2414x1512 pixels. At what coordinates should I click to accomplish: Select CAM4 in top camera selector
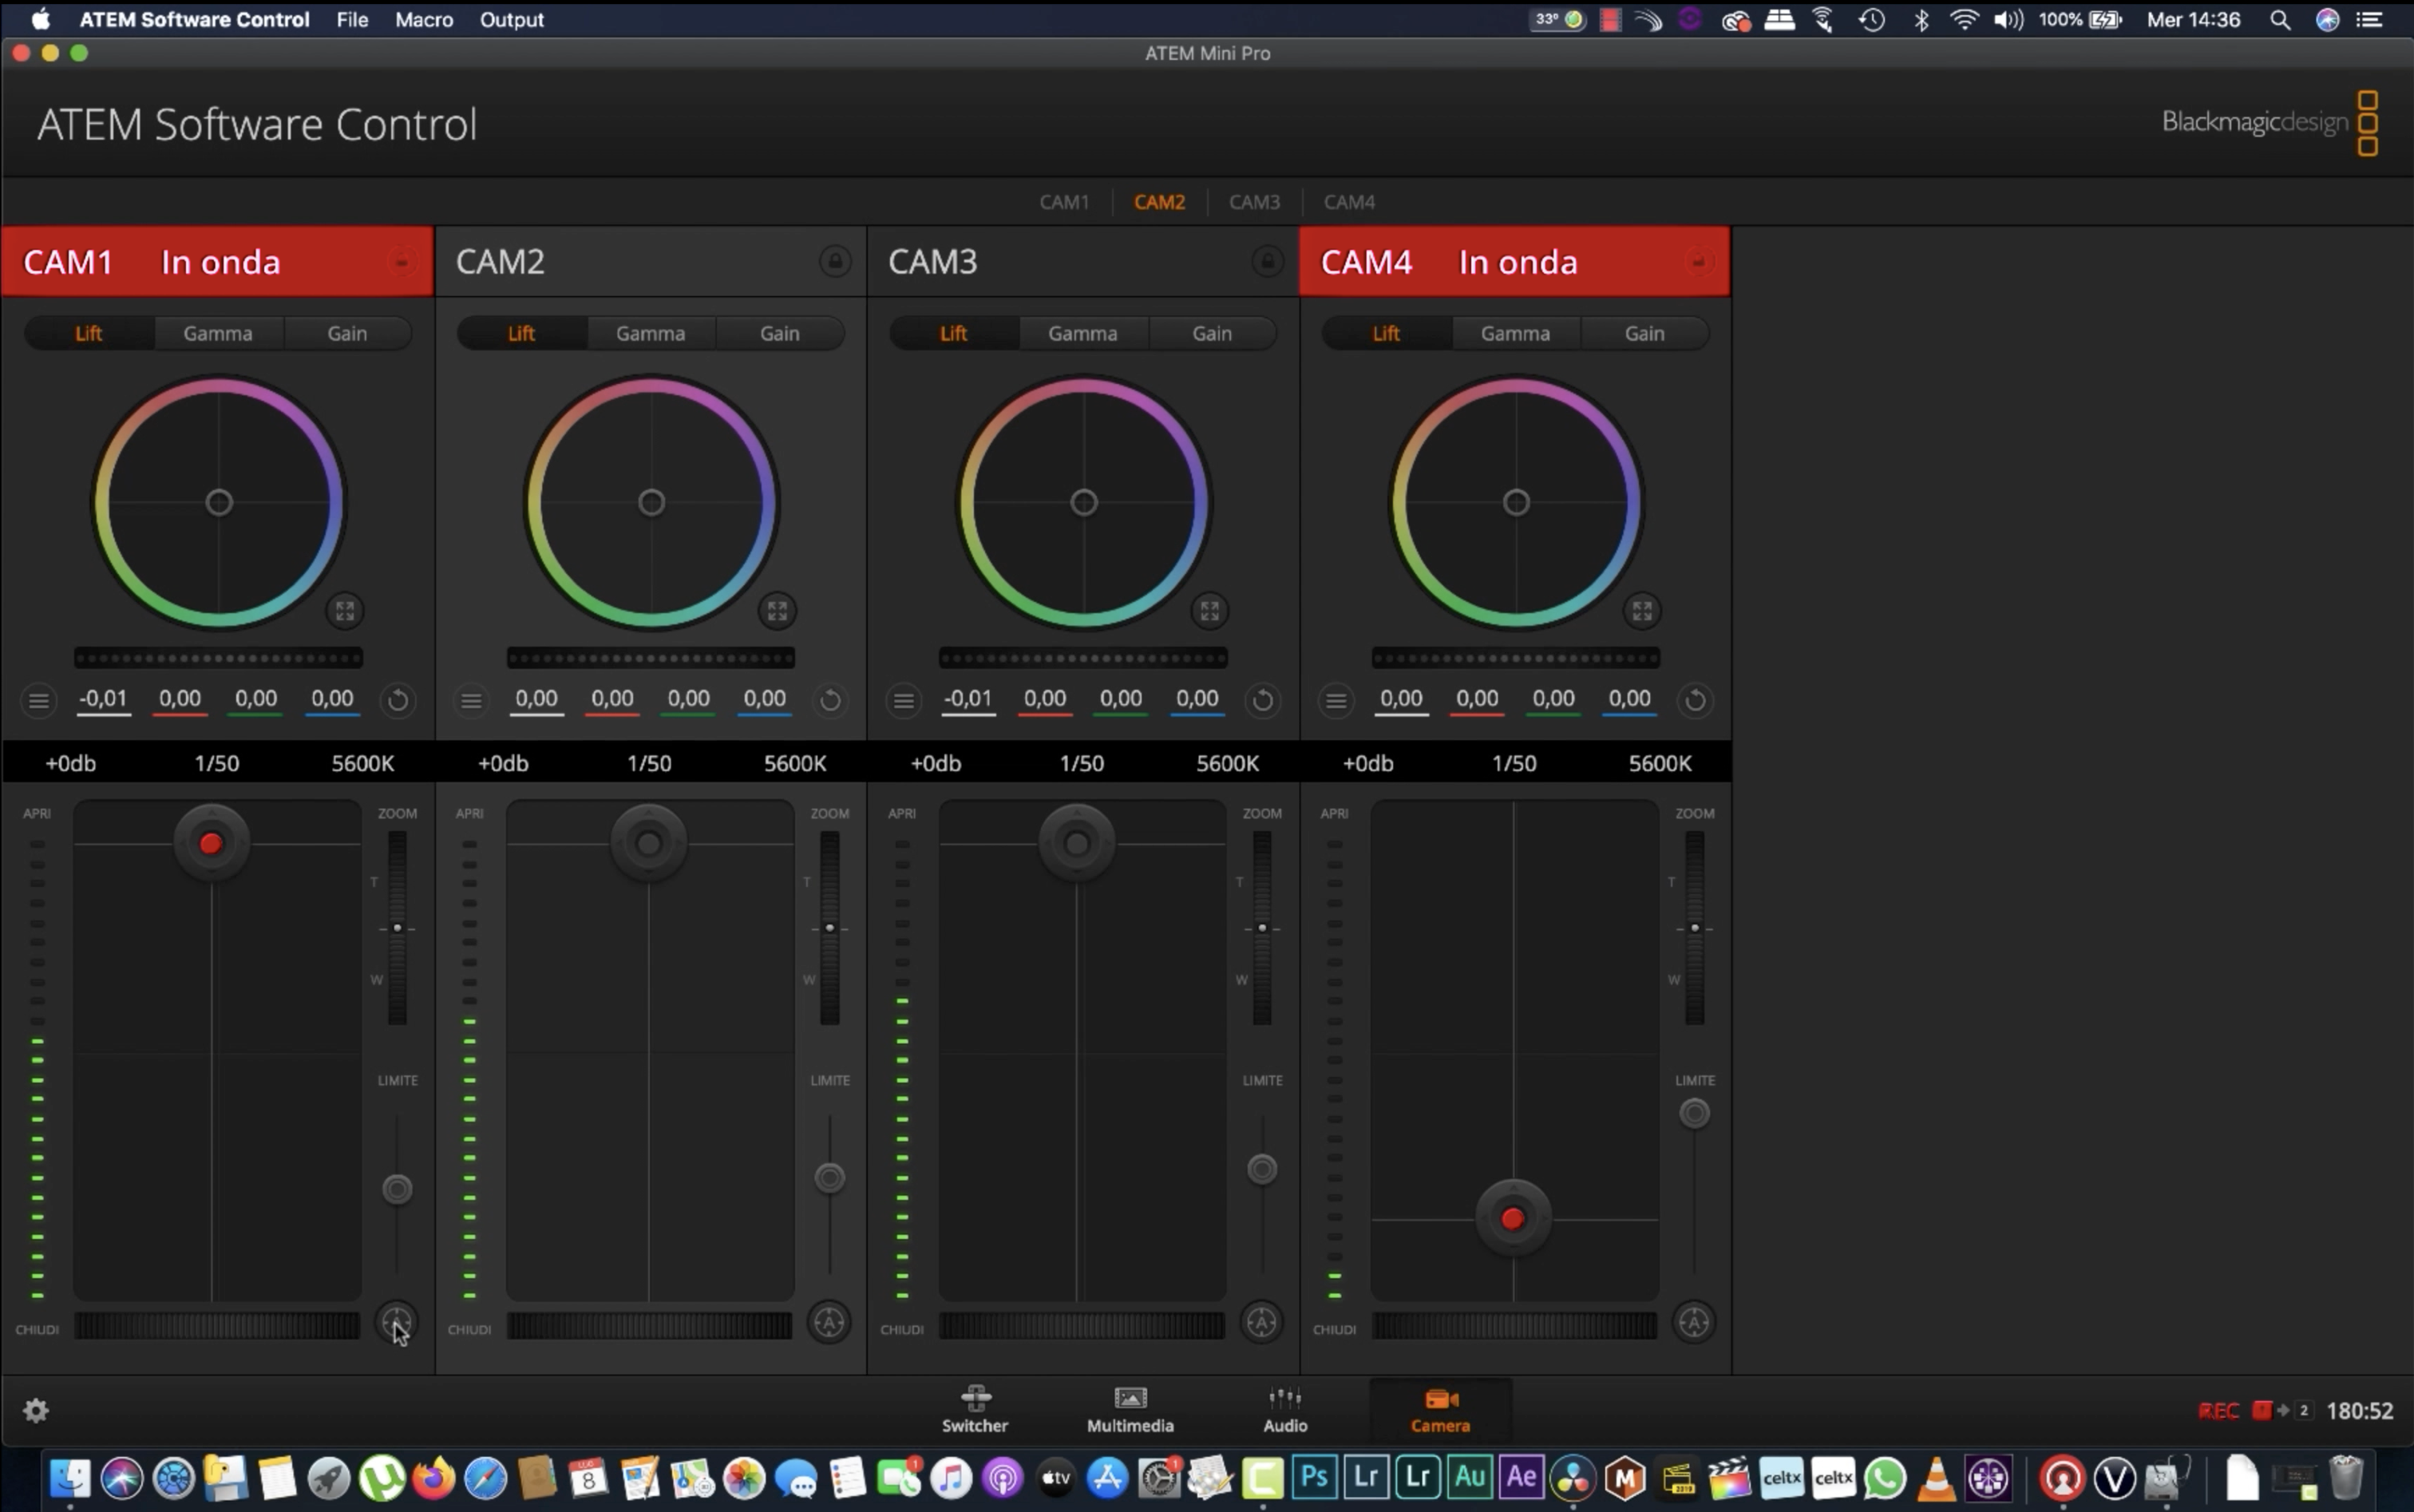click(x=1349, y=202)
